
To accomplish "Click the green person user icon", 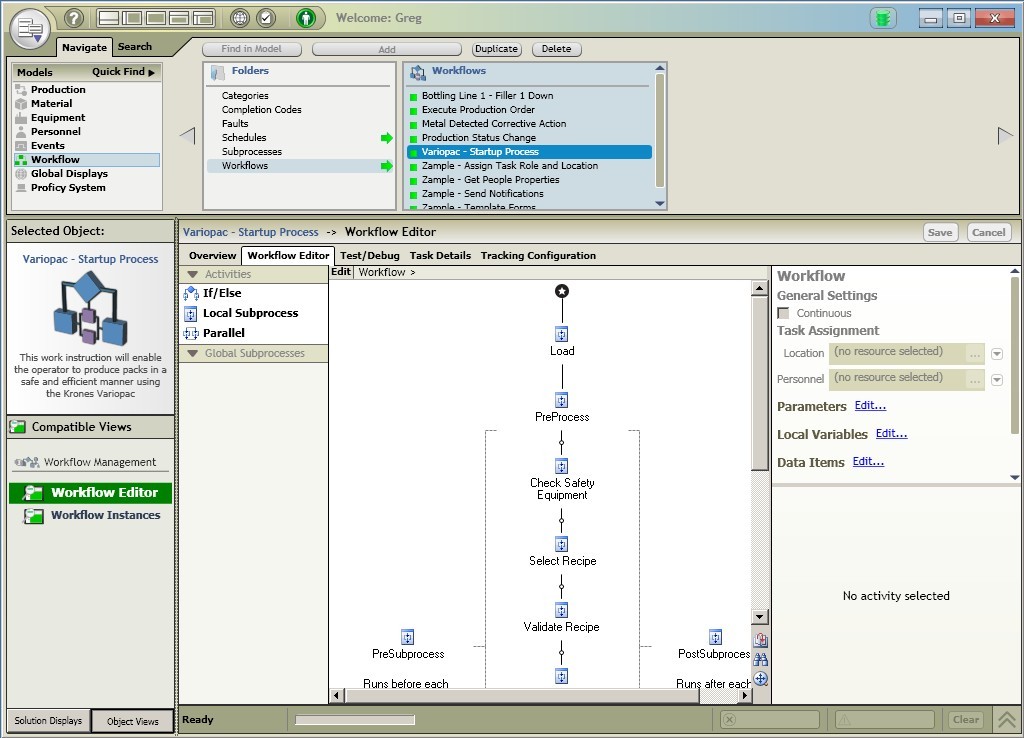I will (306, 18).
